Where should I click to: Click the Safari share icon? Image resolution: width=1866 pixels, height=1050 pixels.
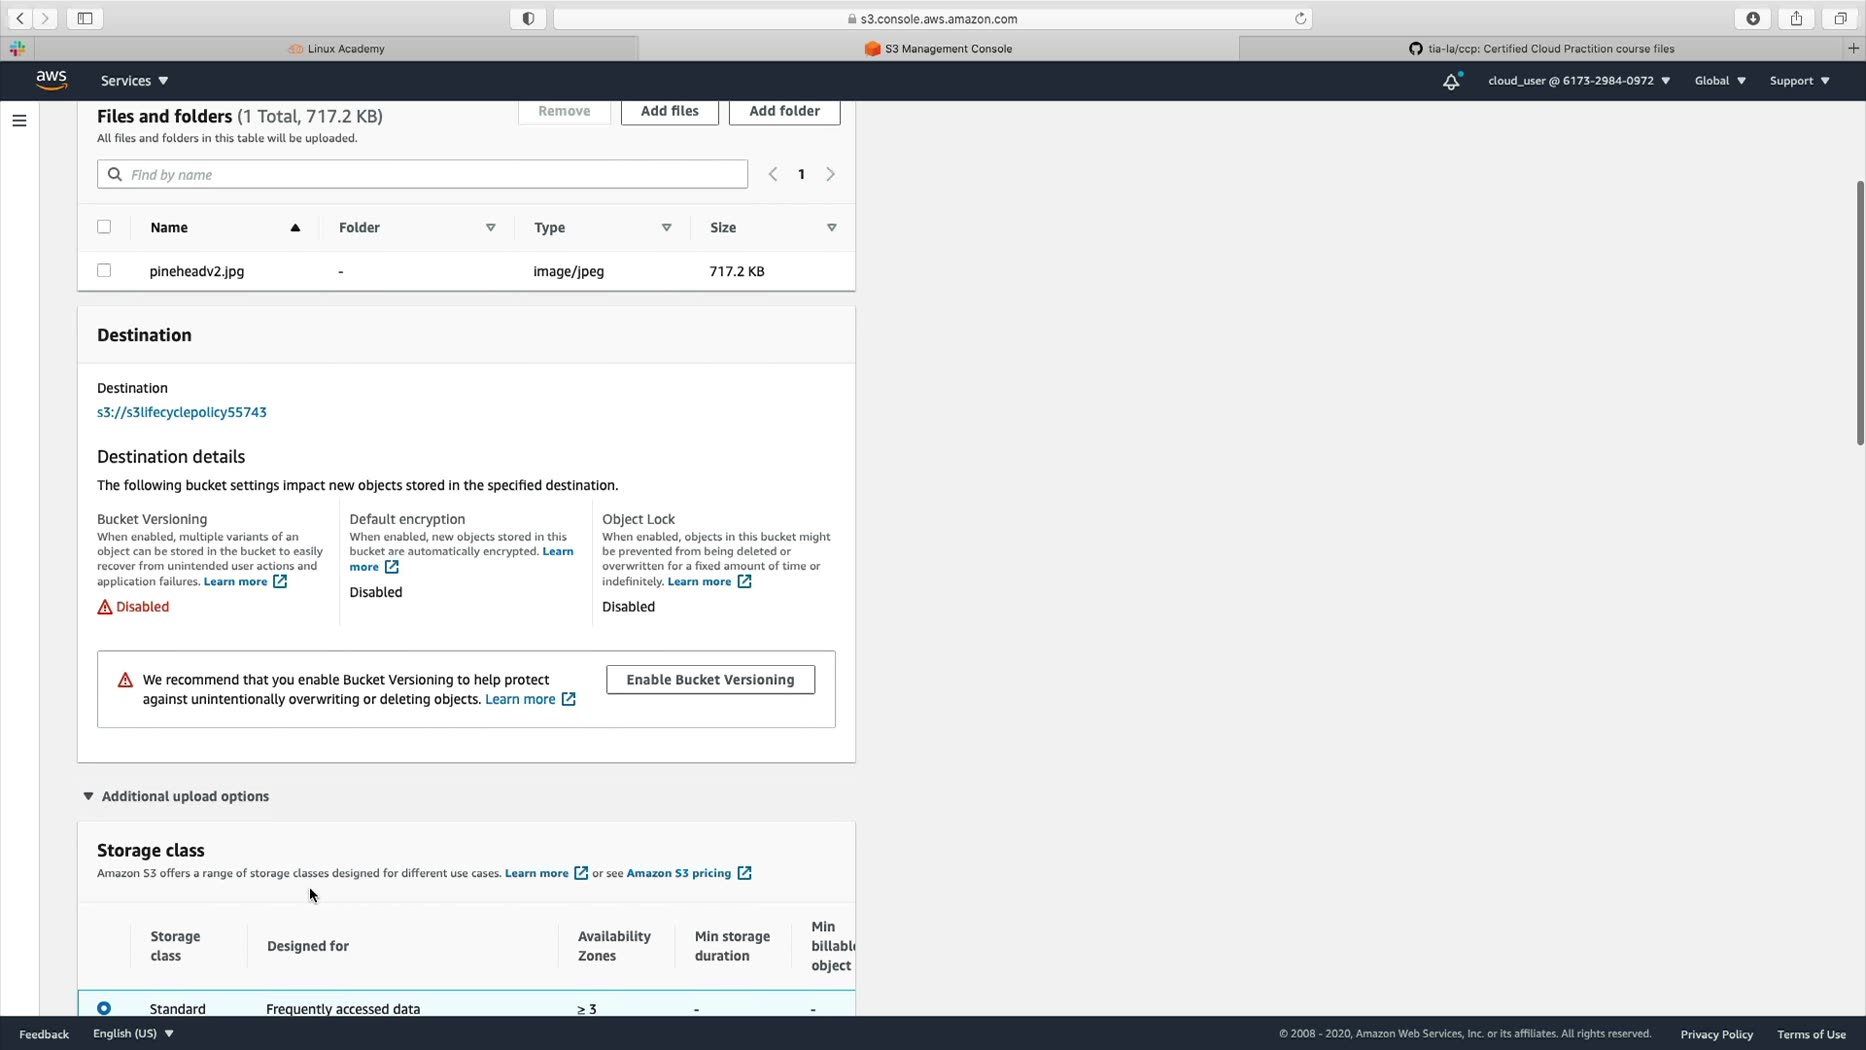[1796, 18]
